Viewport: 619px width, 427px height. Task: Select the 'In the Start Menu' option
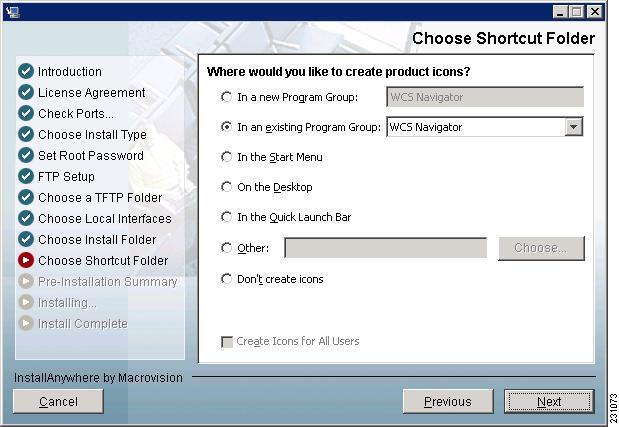pos(227,157)
